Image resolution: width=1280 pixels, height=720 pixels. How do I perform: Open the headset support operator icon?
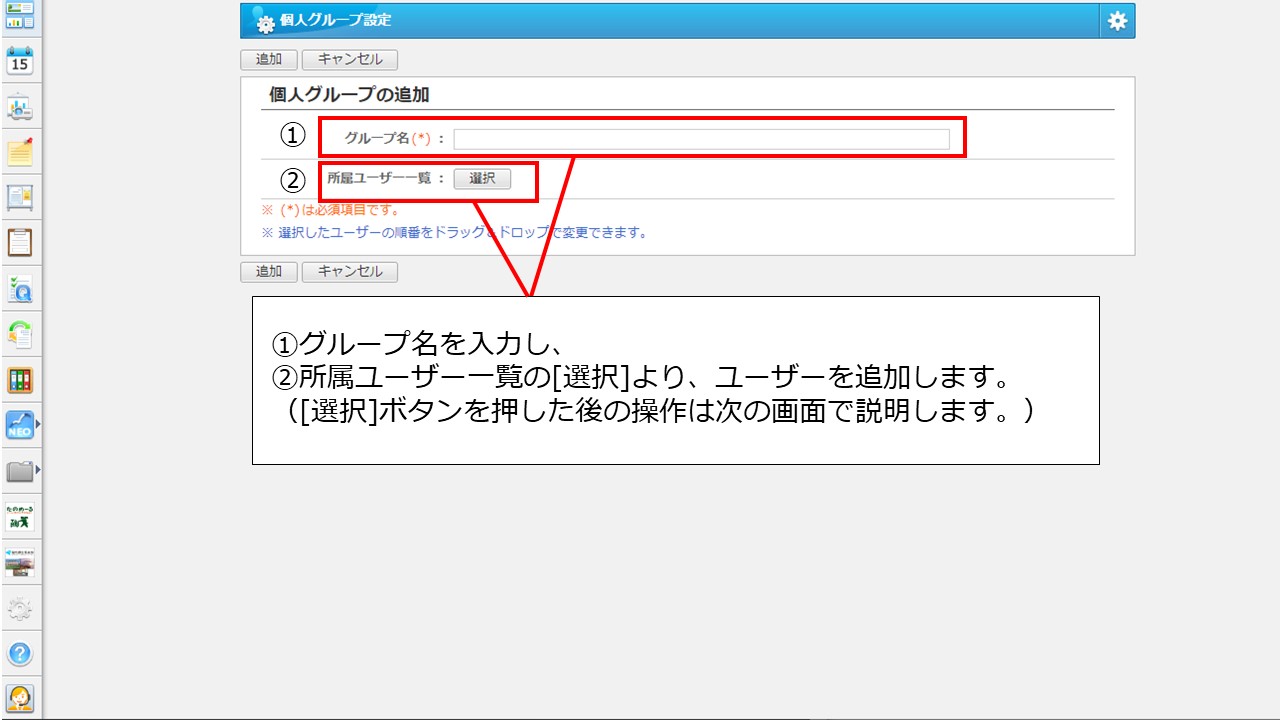click(x=20, y=698)
